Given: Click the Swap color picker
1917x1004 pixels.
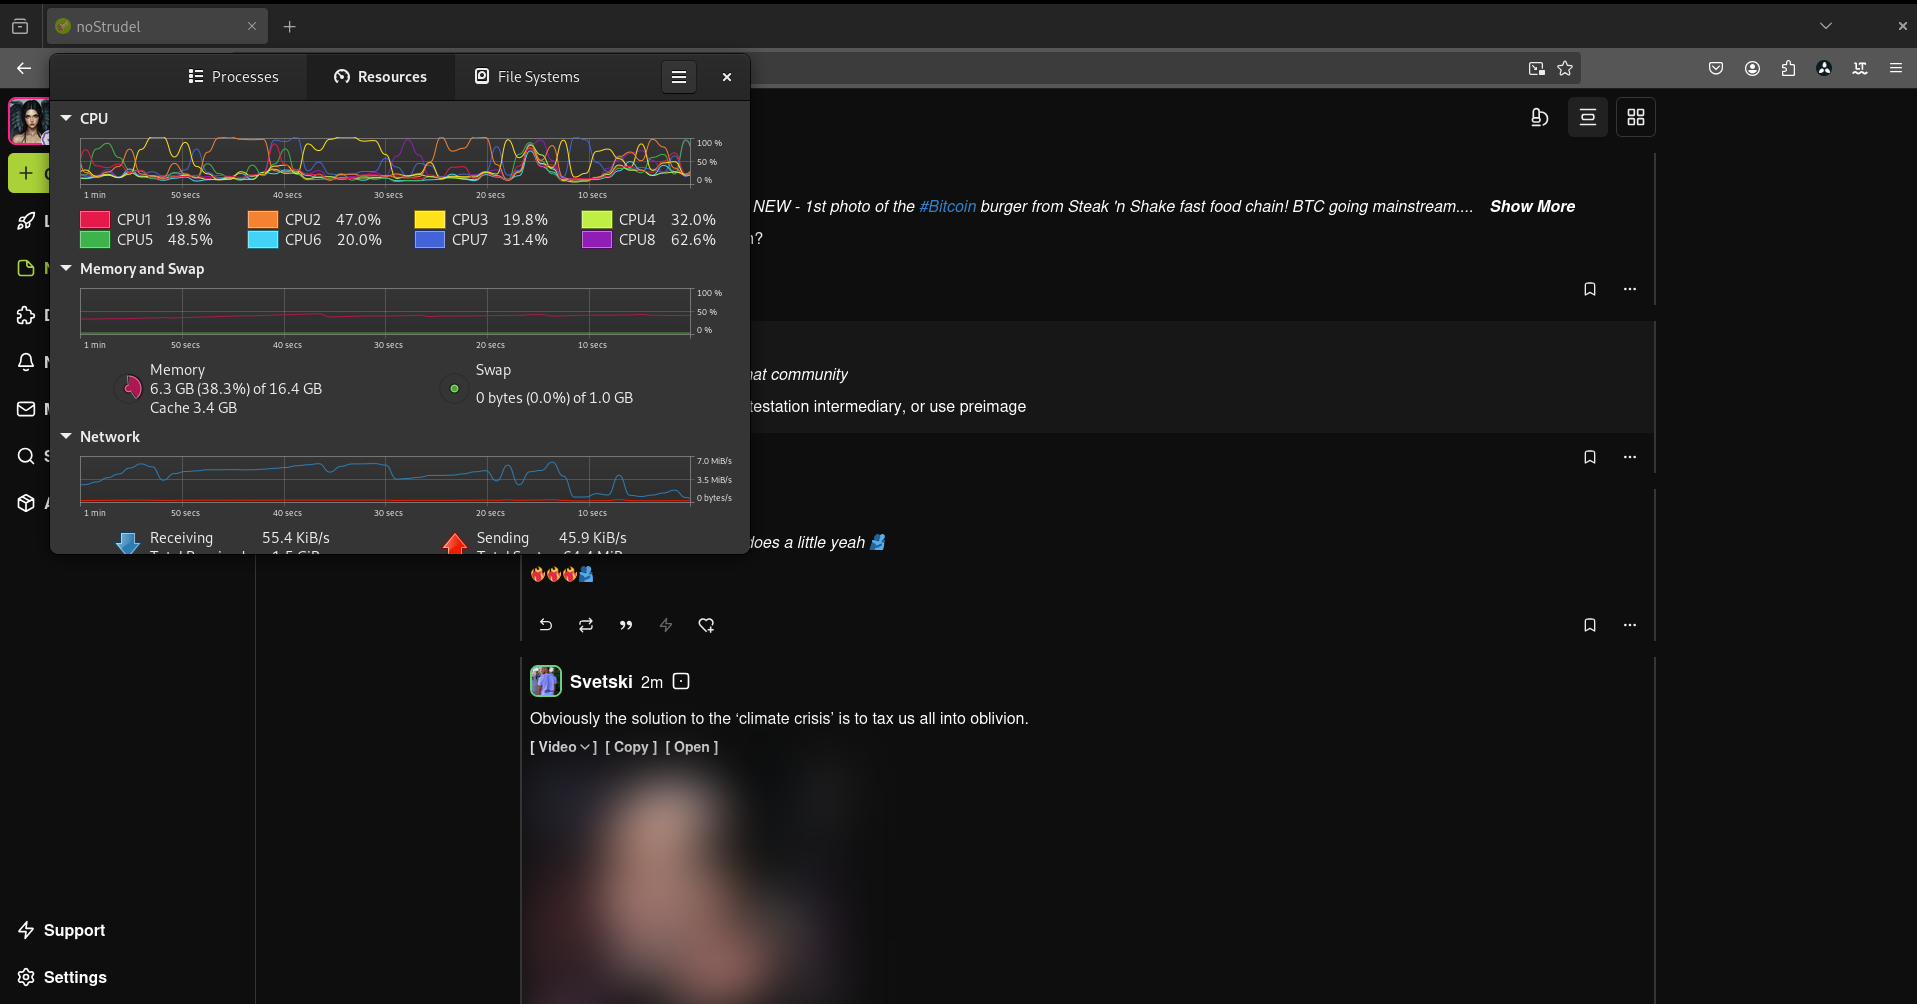Looking at the screenshot, I should click(454, 388).
